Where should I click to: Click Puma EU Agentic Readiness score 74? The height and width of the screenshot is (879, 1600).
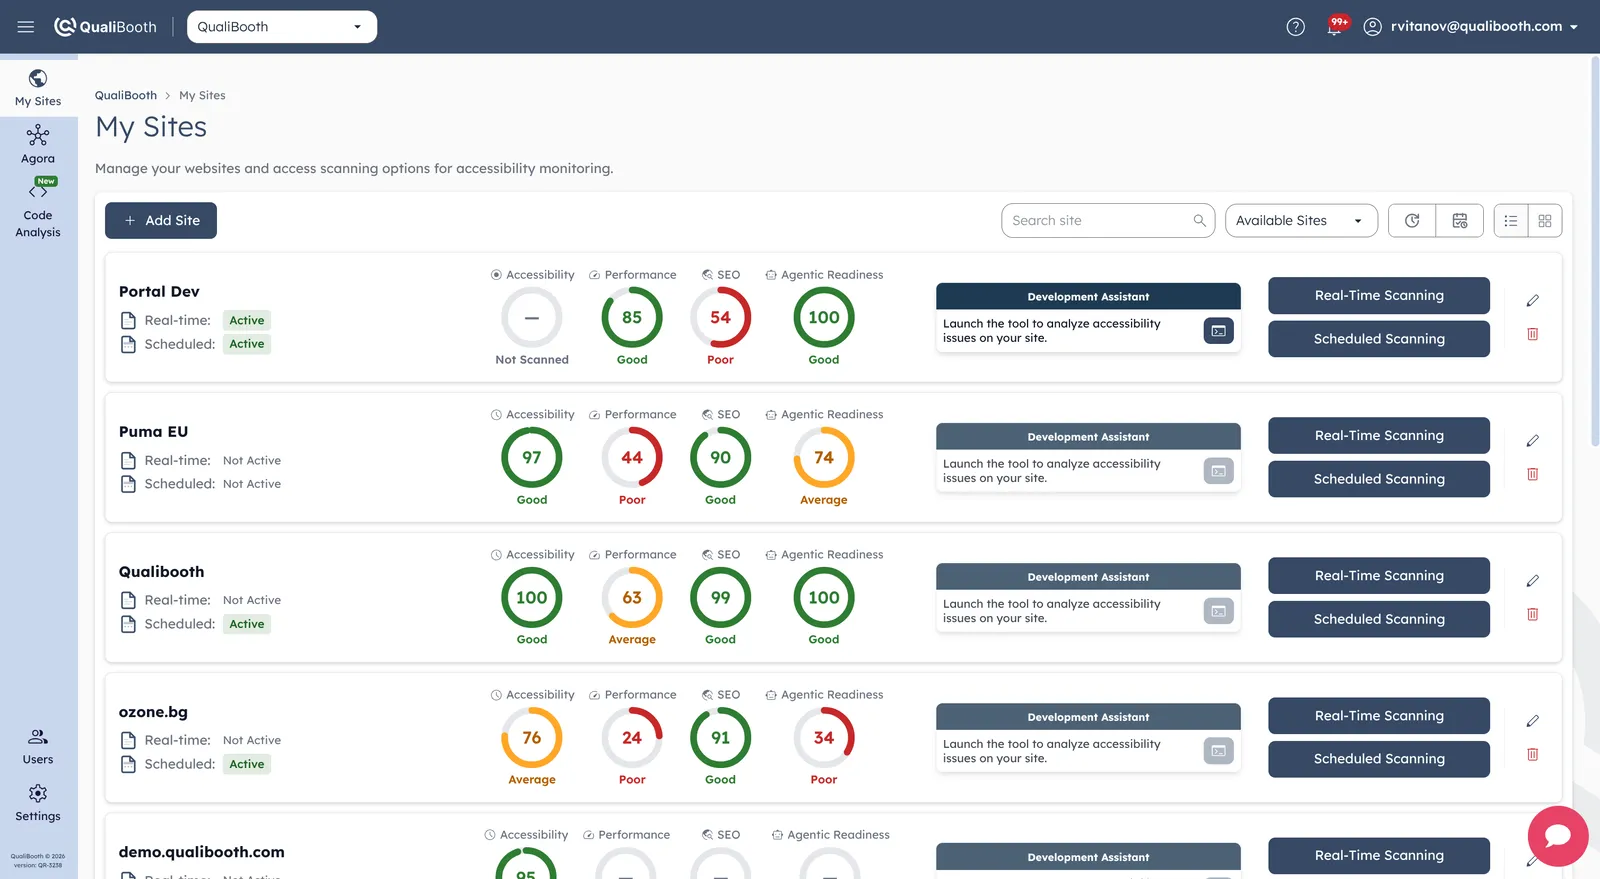824,458
